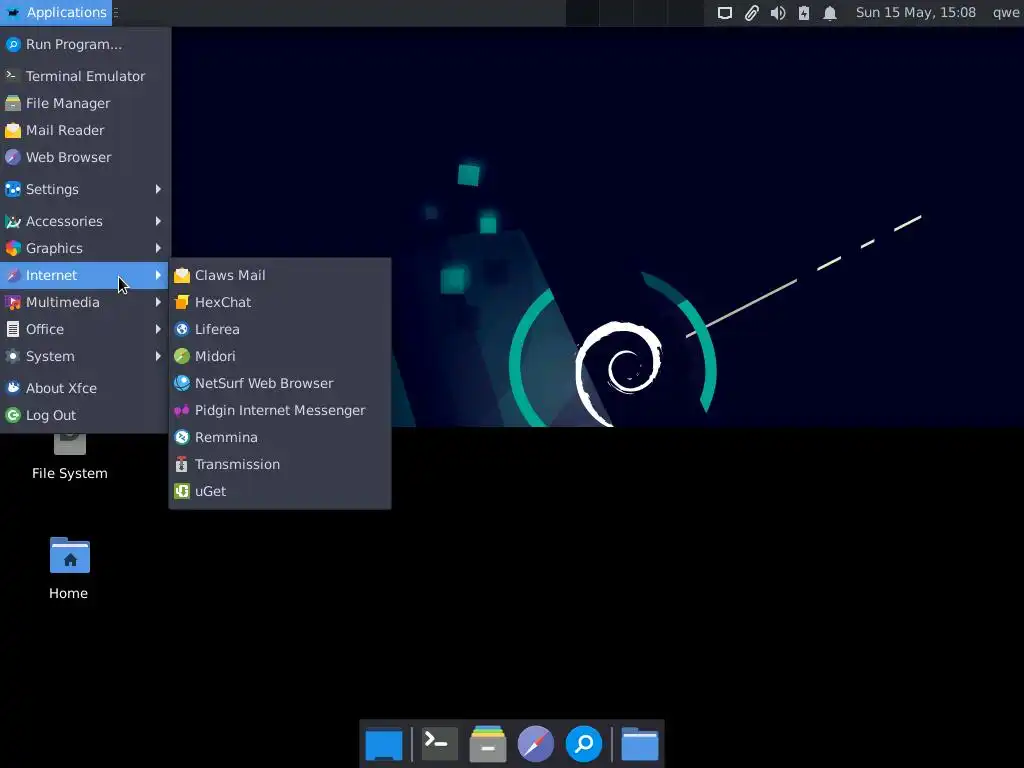The height and width of the screenshot is (768, 1024).
Task: Click the Applications menu button
Action: pyautogui.click(x=56, y=12)
